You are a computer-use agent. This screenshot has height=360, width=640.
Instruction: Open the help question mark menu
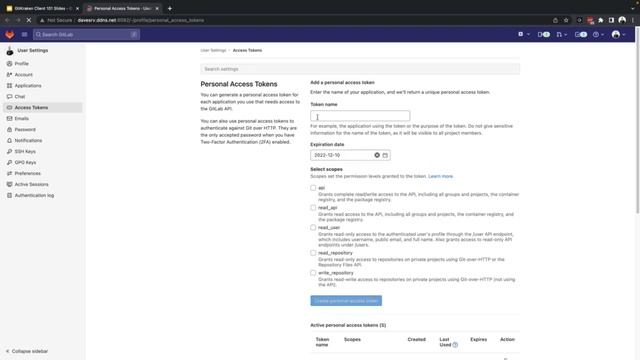(598, 35)
